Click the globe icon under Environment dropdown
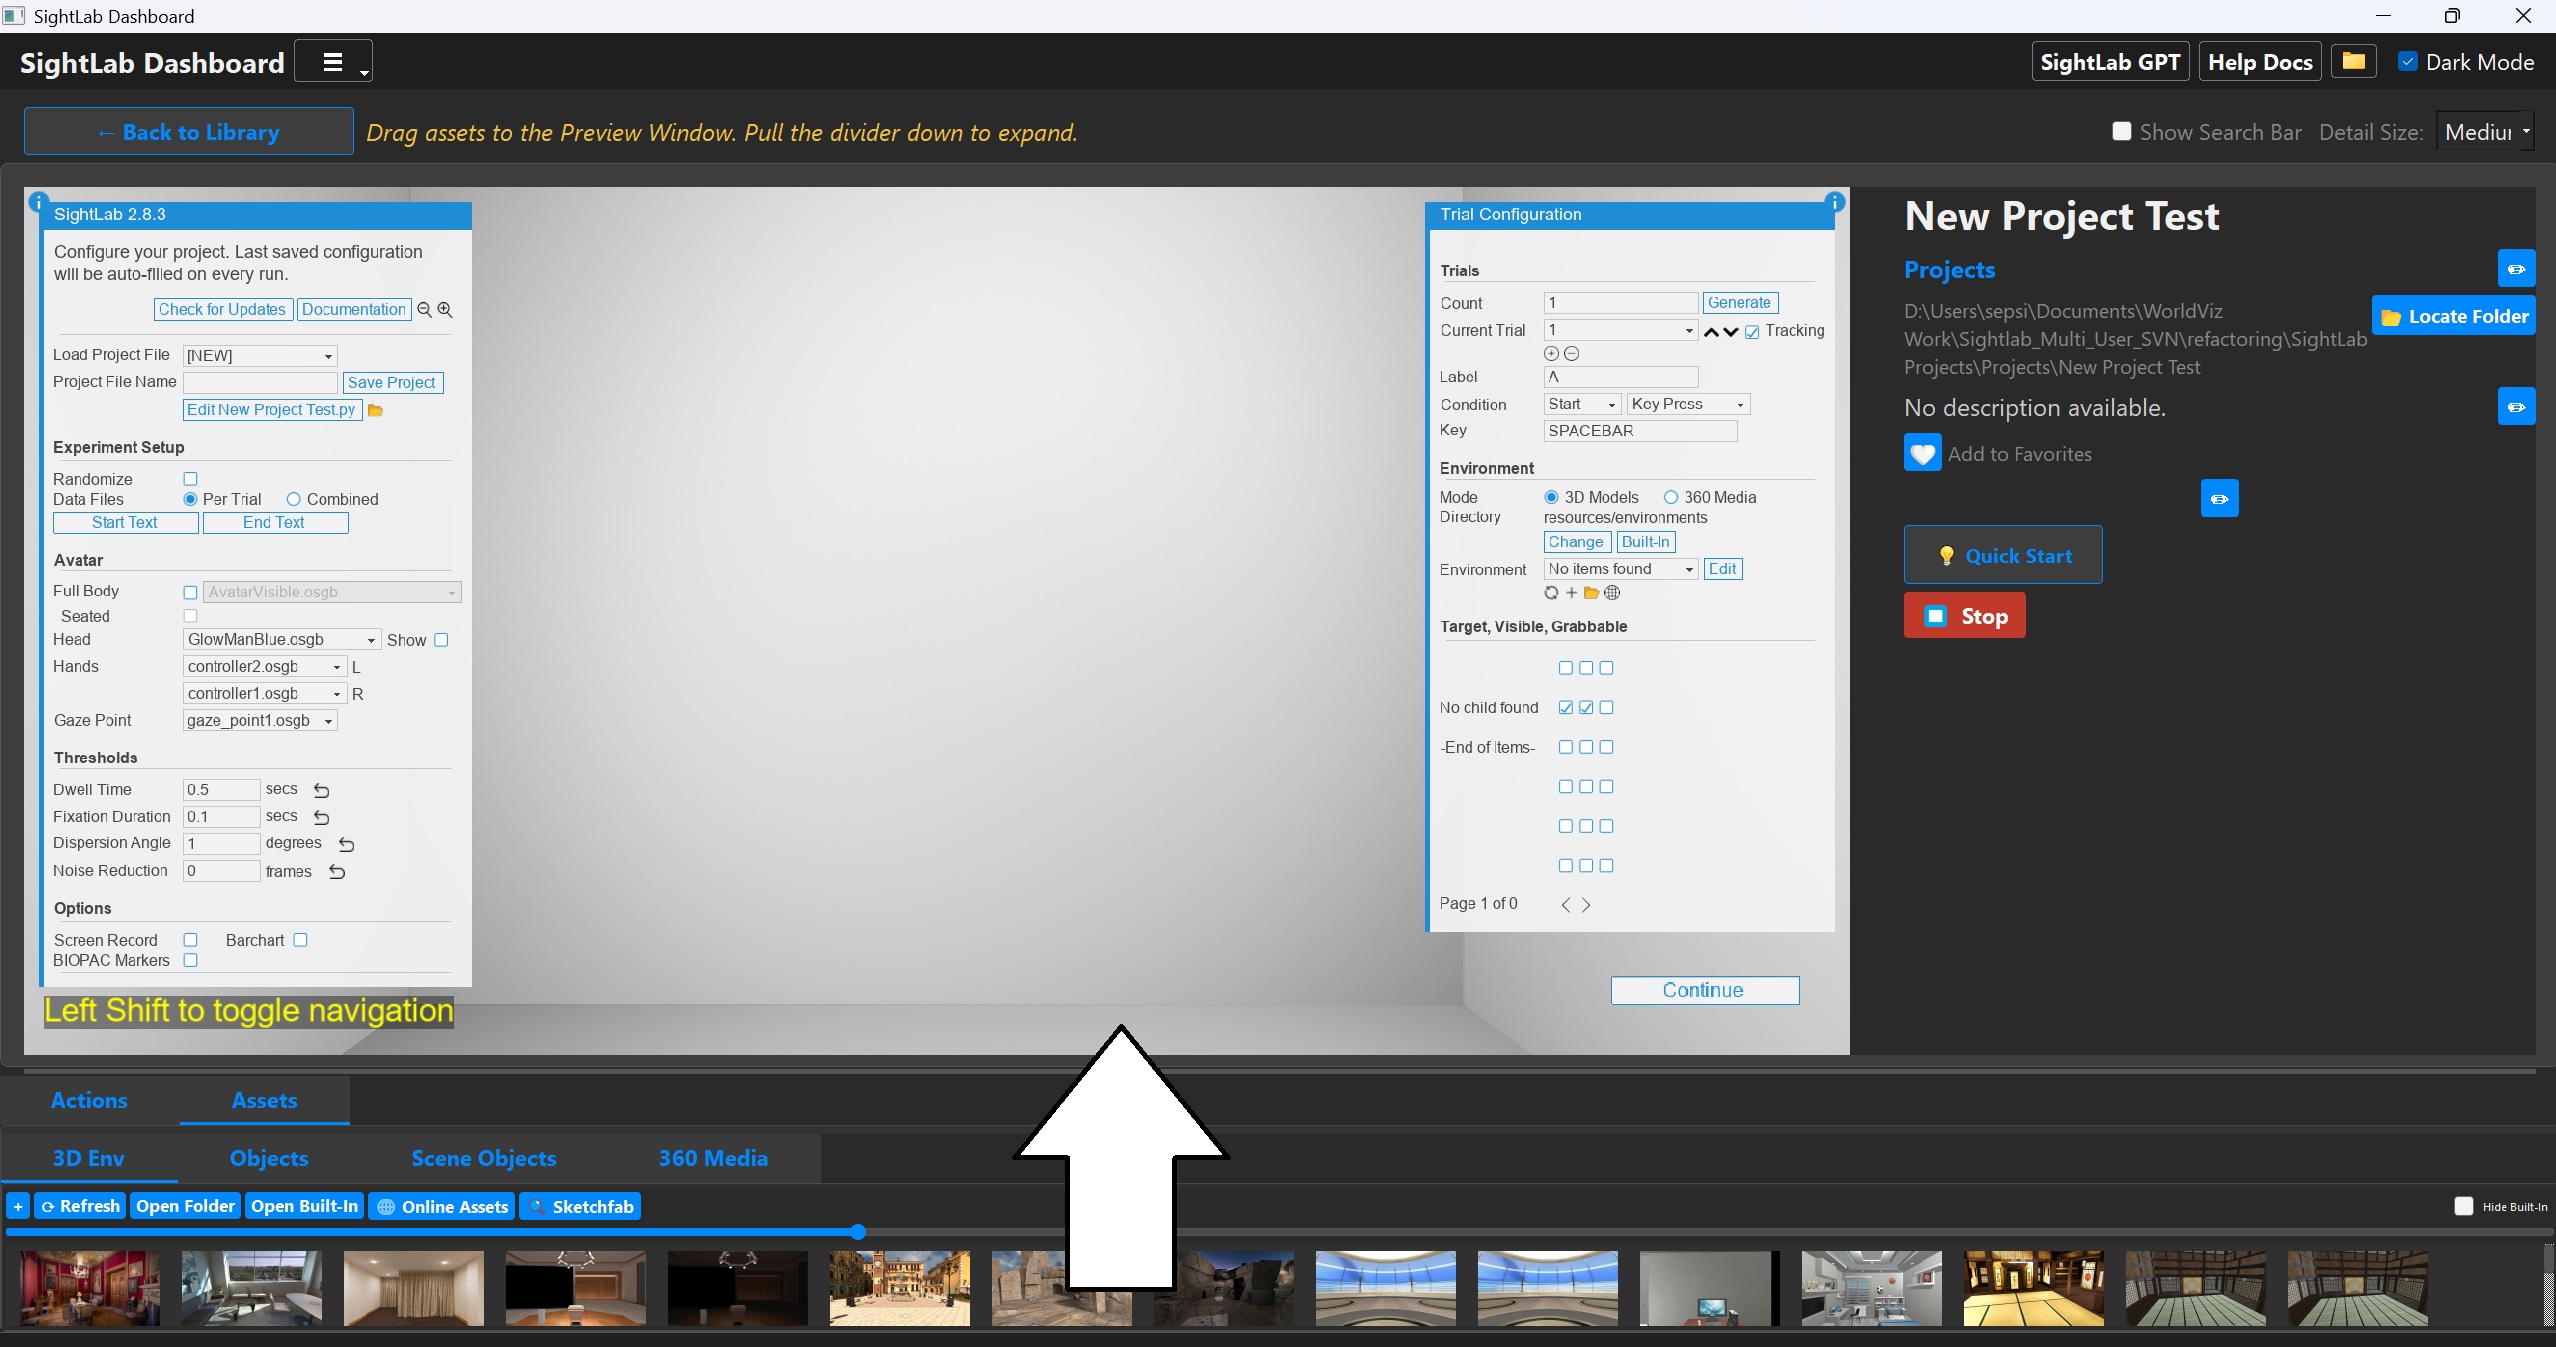The image size is (2556, 1347). [x=1612, y=593]
